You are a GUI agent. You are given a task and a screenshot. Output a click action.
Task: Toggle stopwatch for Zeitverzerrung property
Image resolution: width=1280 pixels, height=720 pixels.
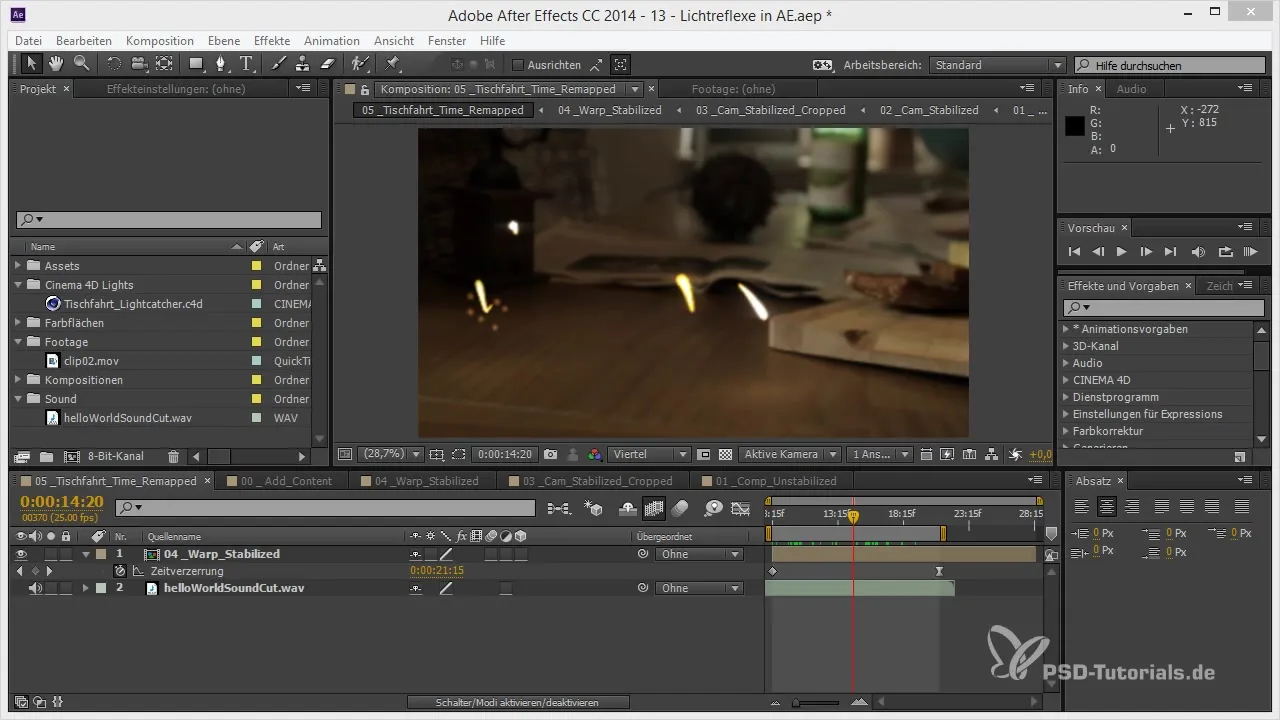point(120,571)
